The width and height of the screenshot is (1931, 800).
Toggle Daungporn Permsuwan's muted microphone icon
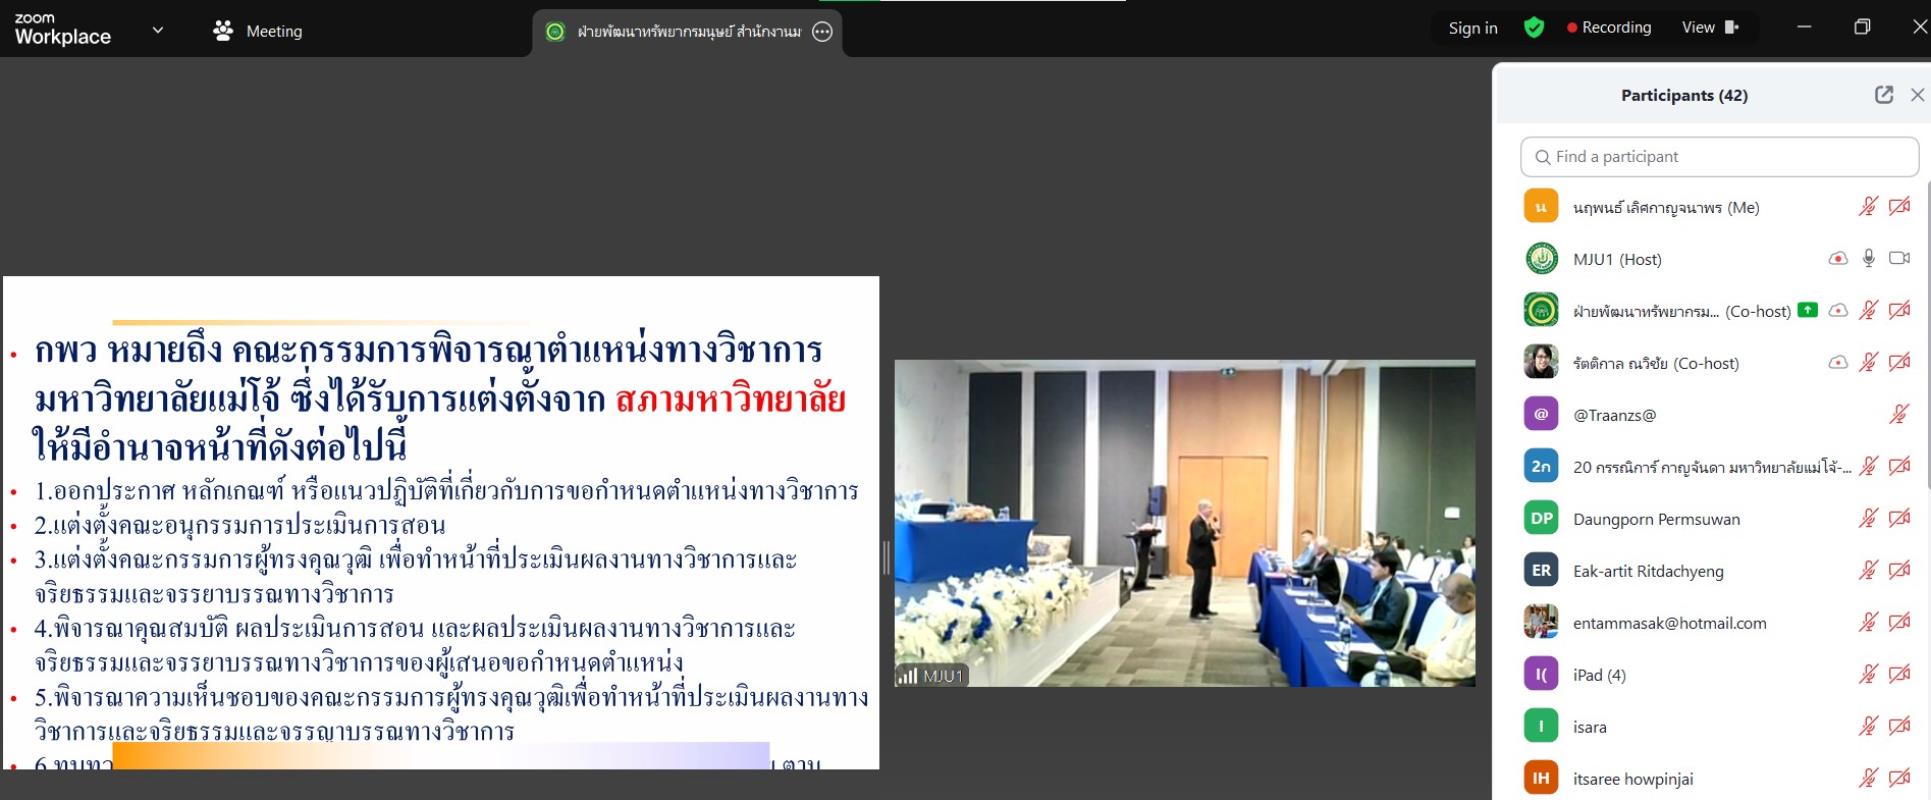(1868, 518)
